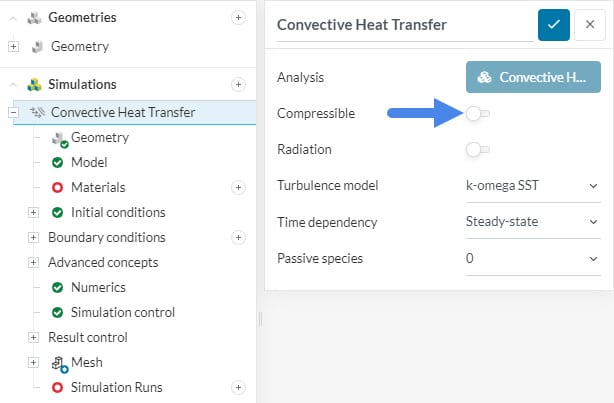
Task: Collapse the Geometries section chevron
Action: pos(13,18)
